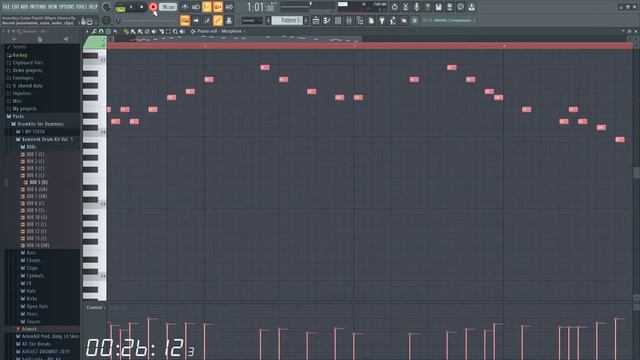Image resolution: width=640 pixels, height=360 pixels.
Task: Open the VIEW menu
Action: point(53,7)
